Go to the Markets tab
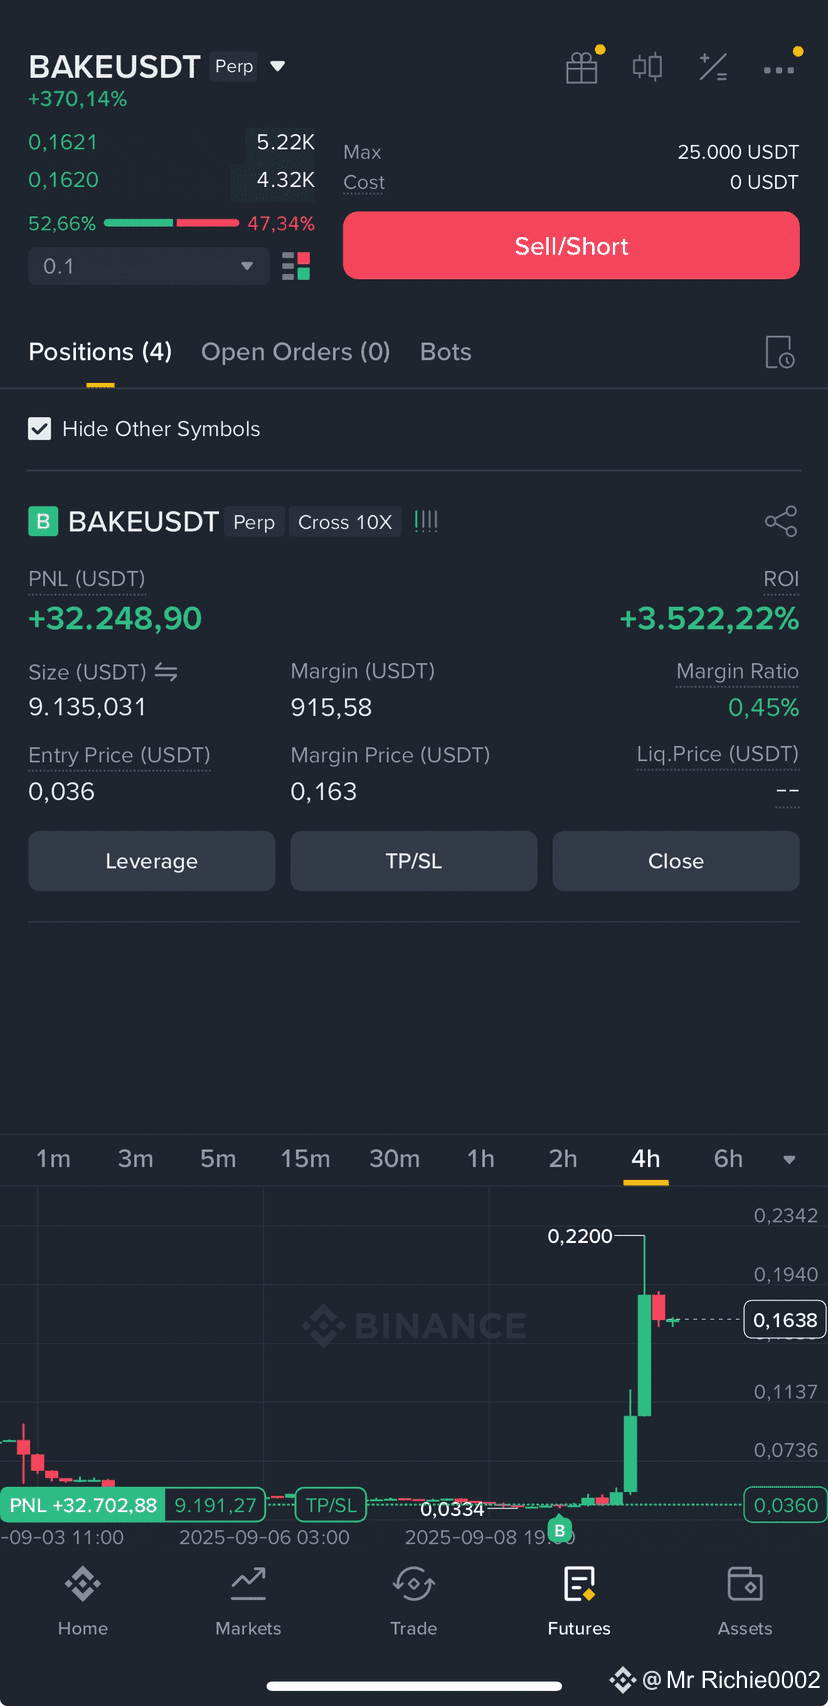Viewport: 828px width, 1706px height. point(248,1601)
